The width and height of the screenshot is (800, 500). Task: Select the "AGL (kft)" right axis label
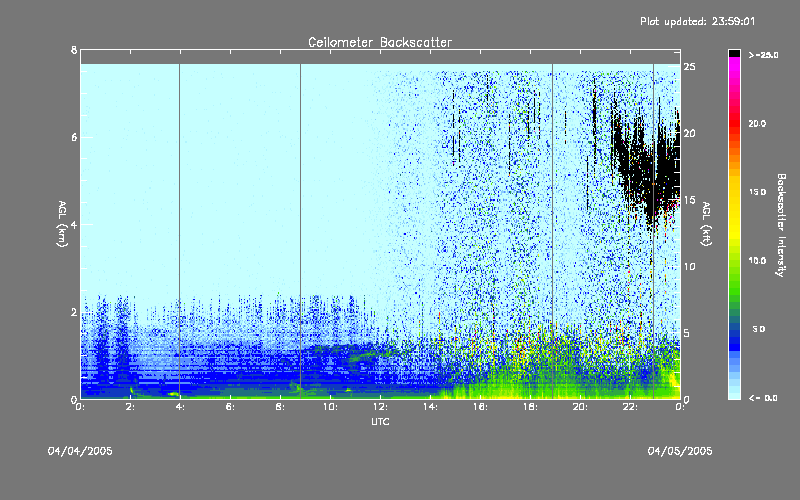click(706, 224)
